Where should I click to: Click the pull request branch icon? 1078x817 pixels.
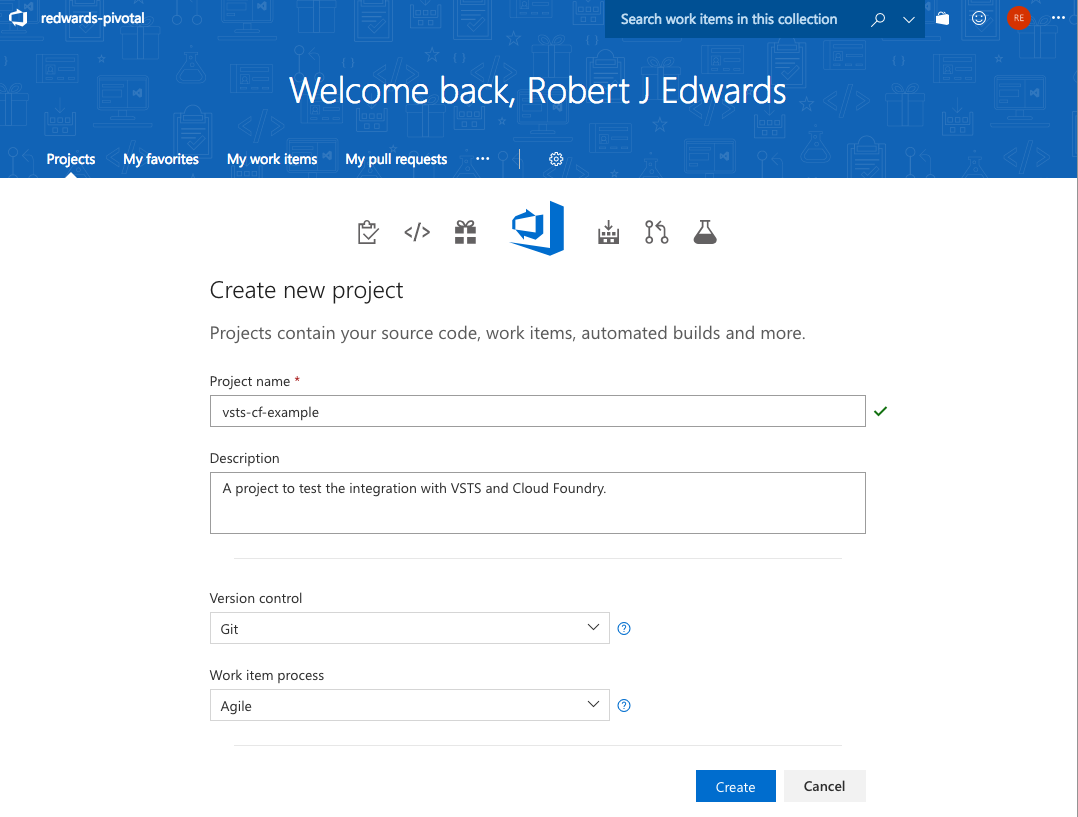pos(656,233)
